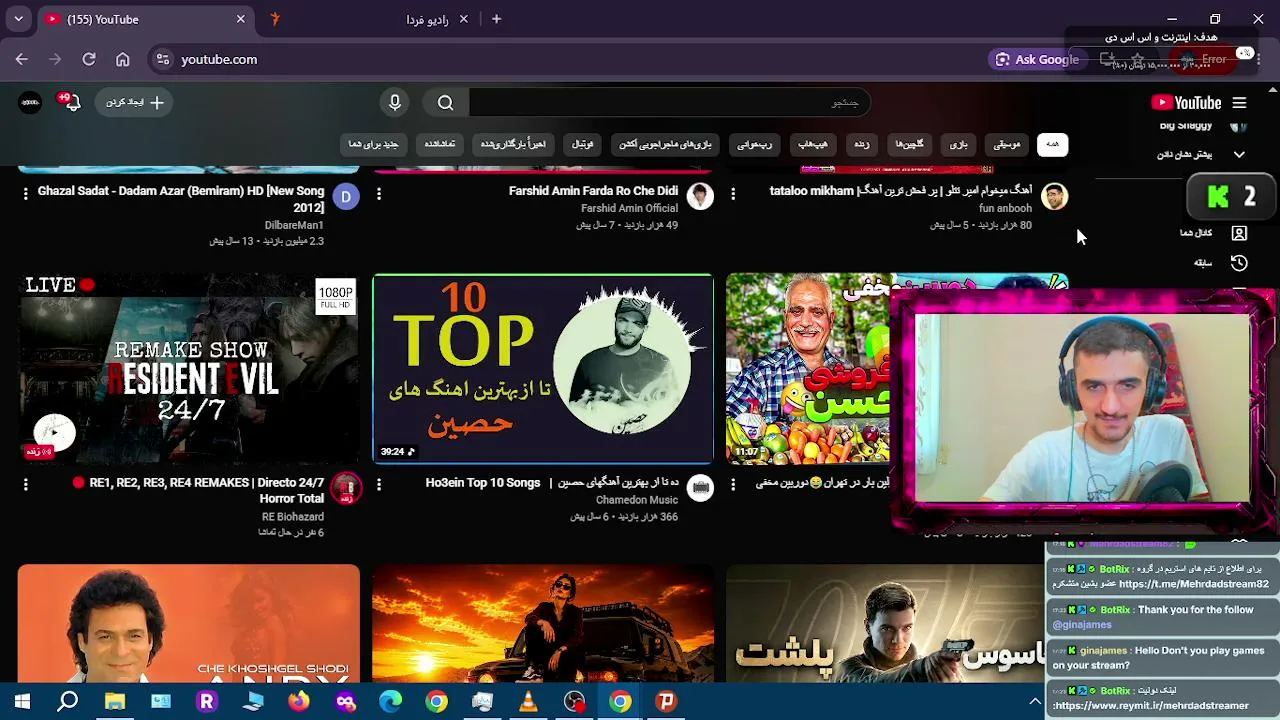Viewport: 1280px width, 720px height.
Task: Open 'Farshid Amin Farda Ro Che Didi' title
Action: click(x=593, y=191)
